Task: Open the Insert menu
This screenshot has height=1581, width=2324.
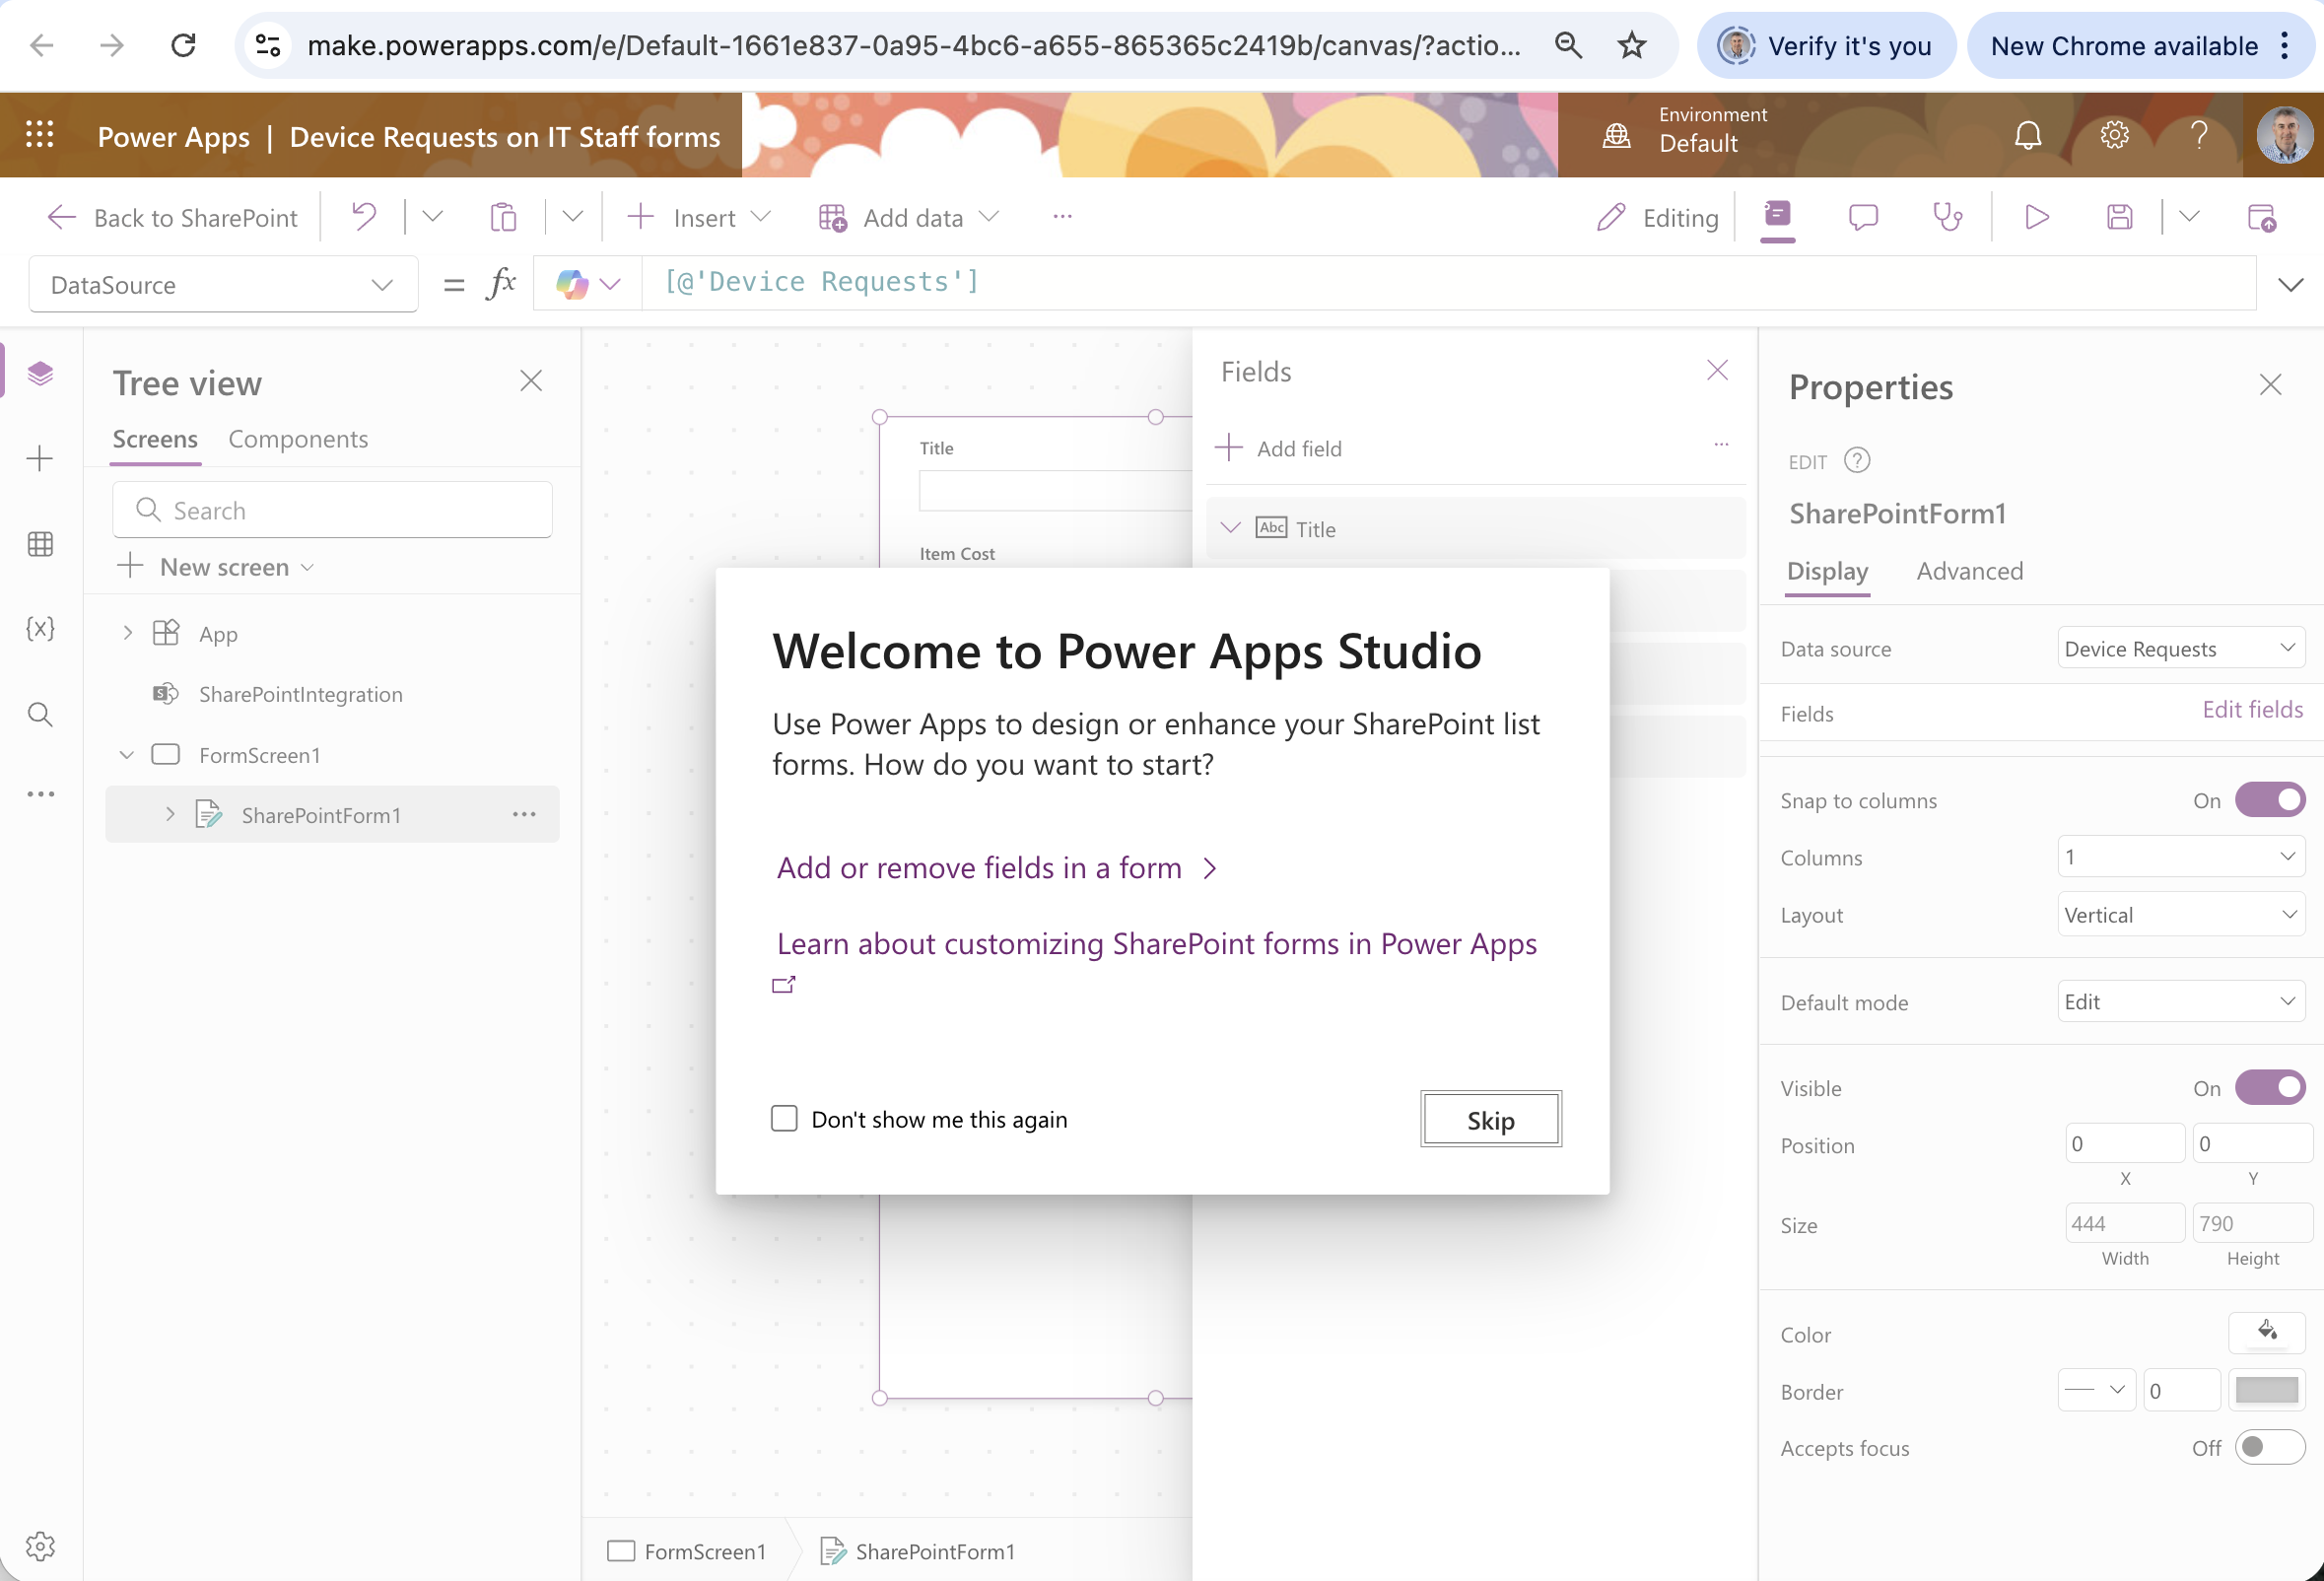Action: pos(699,217)
